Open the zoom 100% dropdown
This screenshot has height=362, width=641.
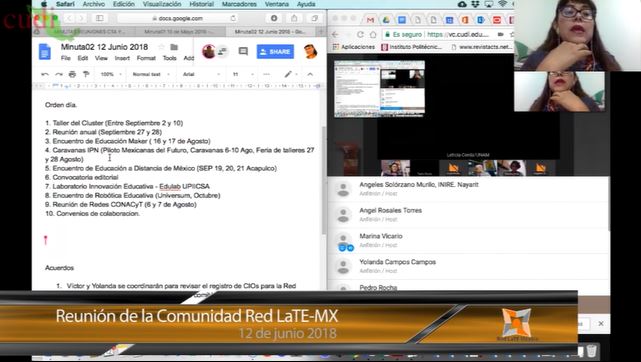point(111,74)
